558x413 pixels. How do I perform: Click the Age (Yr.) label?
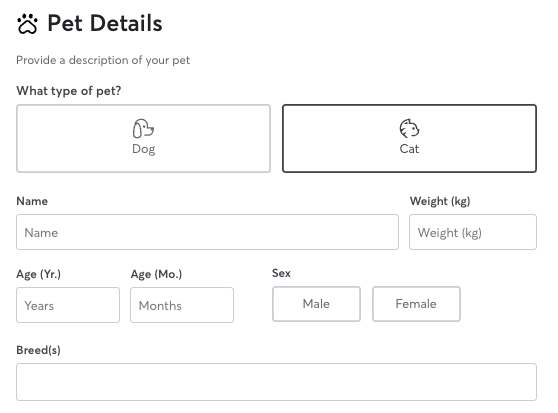[38, 274]
